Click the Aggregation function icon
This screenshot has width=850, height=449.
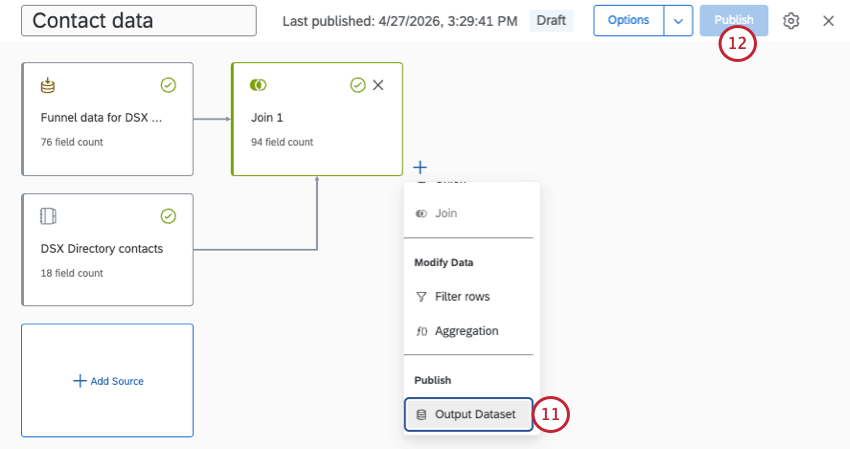pyautogui.click(x=421, y=331)
